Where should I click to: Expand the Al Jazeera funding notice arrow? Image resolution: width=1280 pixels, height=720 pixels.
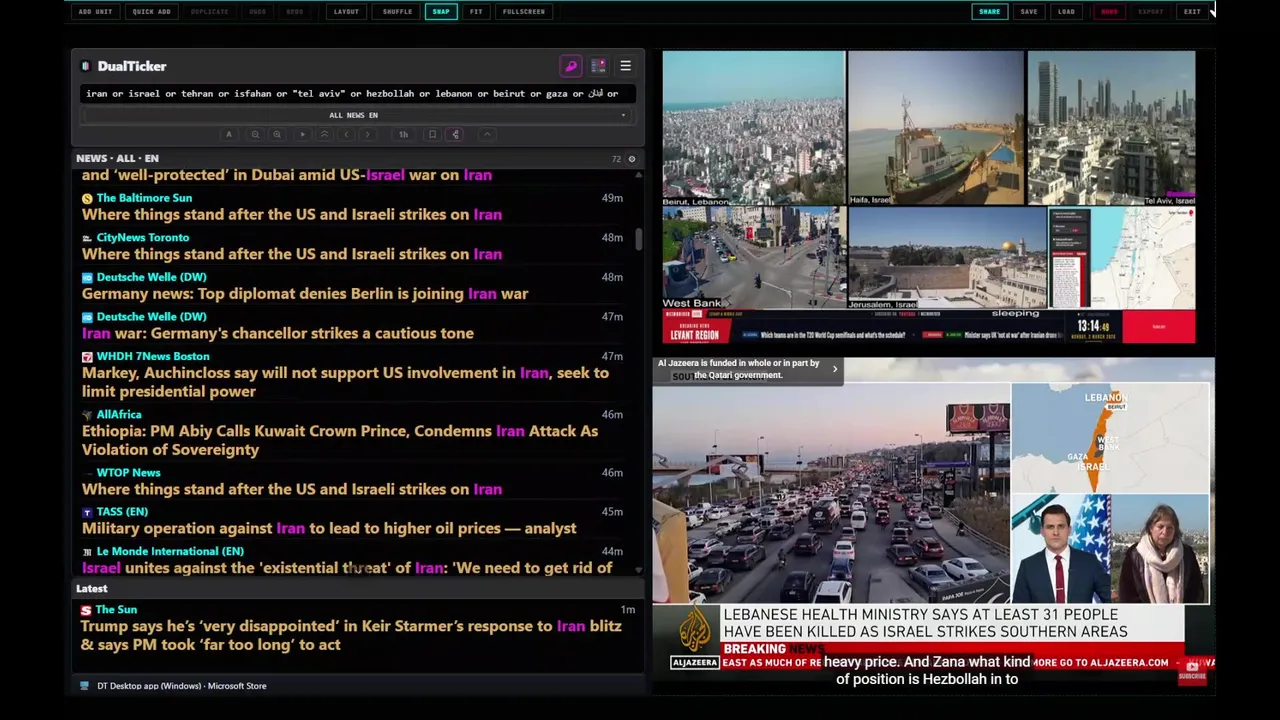[835, 369]
